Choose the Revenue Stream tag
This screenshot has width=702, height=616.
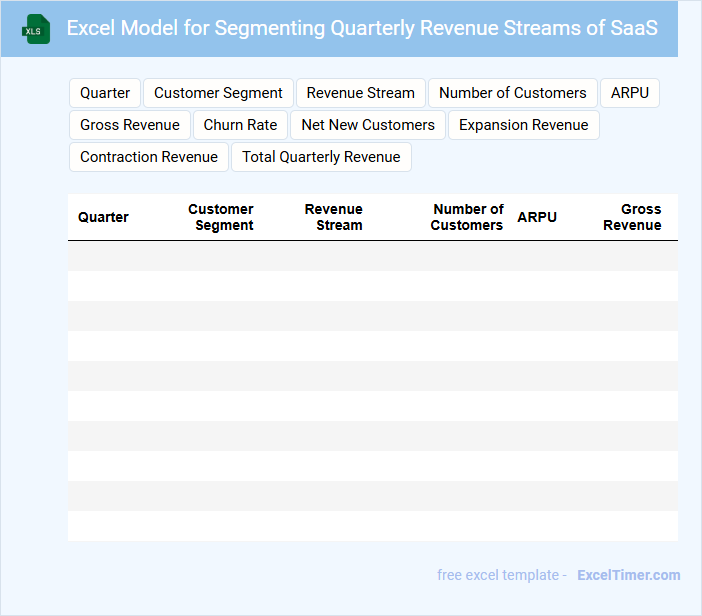point(360,93)
